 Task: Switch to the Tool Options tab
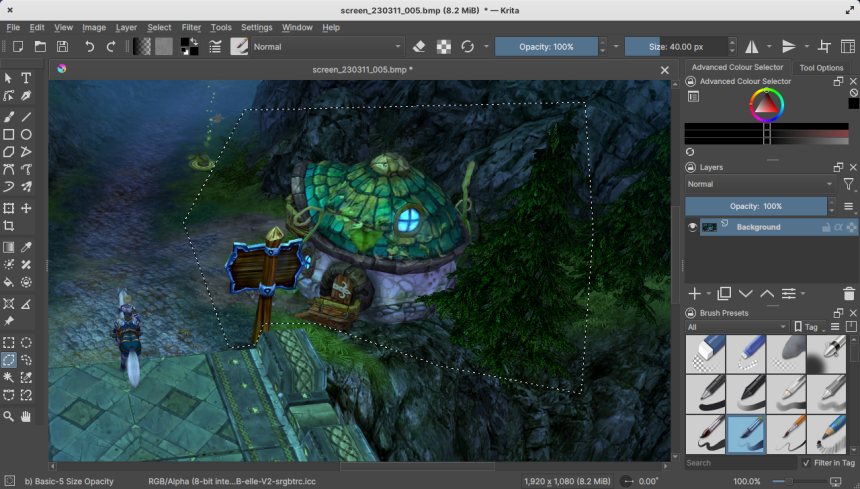(821, 68)
